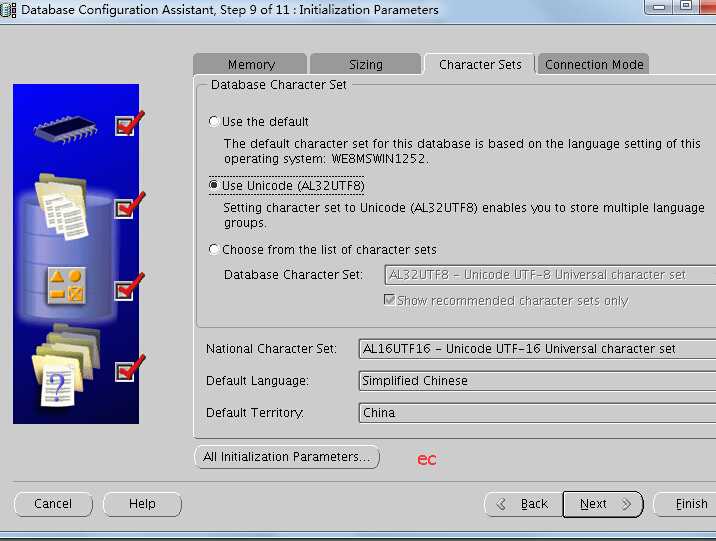Open the Default Territory dropdown

point(537,412)
